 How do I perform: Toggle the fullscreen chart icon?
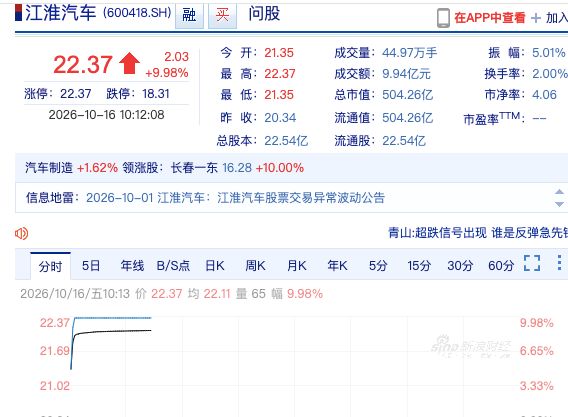[532, 263]
